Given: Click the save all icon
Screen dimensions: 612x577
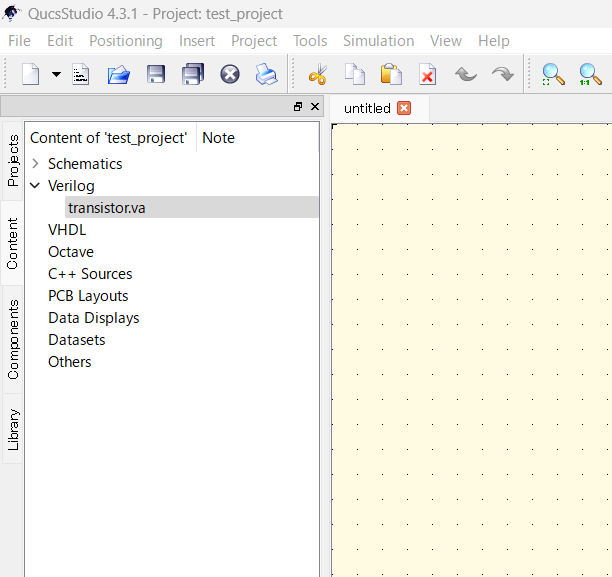Looking at the screenshot, I should click(x=193, y=74).
